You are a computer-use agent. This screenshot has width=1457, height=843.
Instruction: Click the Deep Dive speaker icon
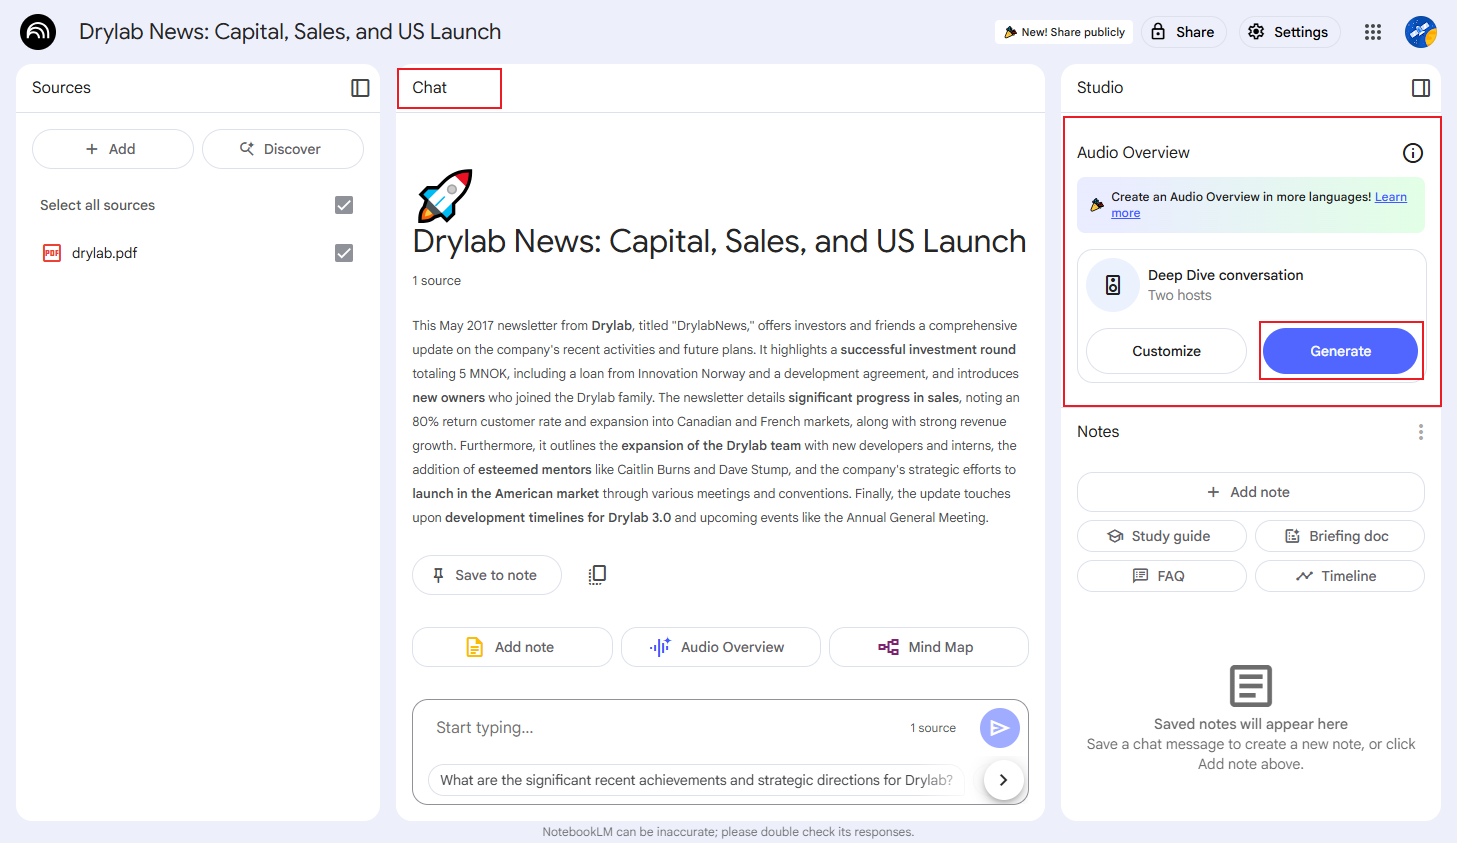pyautogui.click(x=1113, y=285)
